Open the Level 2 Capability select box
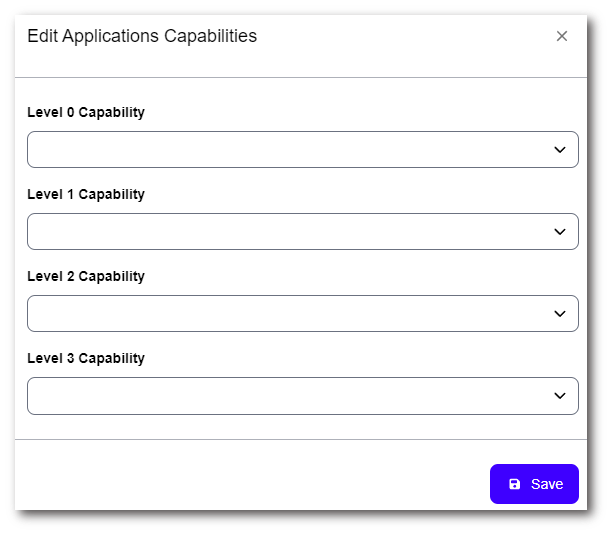The width and height of the screenshot is (612, 535). pyautogui.click(x=290, y=314)
